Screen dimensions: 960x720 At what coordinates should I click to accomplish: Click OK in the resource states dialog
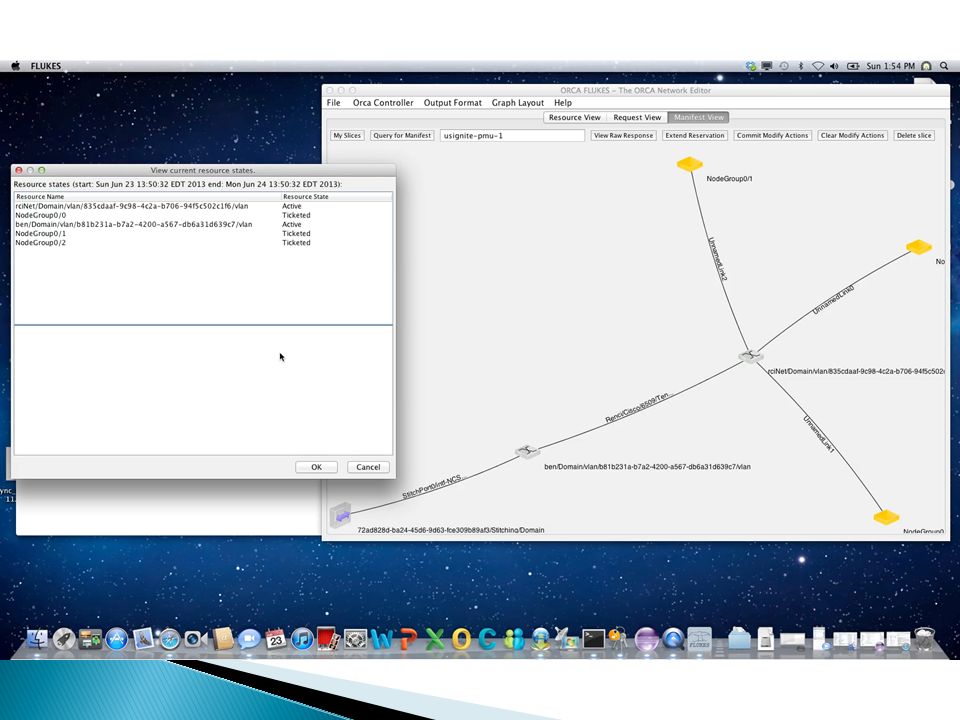317,467
